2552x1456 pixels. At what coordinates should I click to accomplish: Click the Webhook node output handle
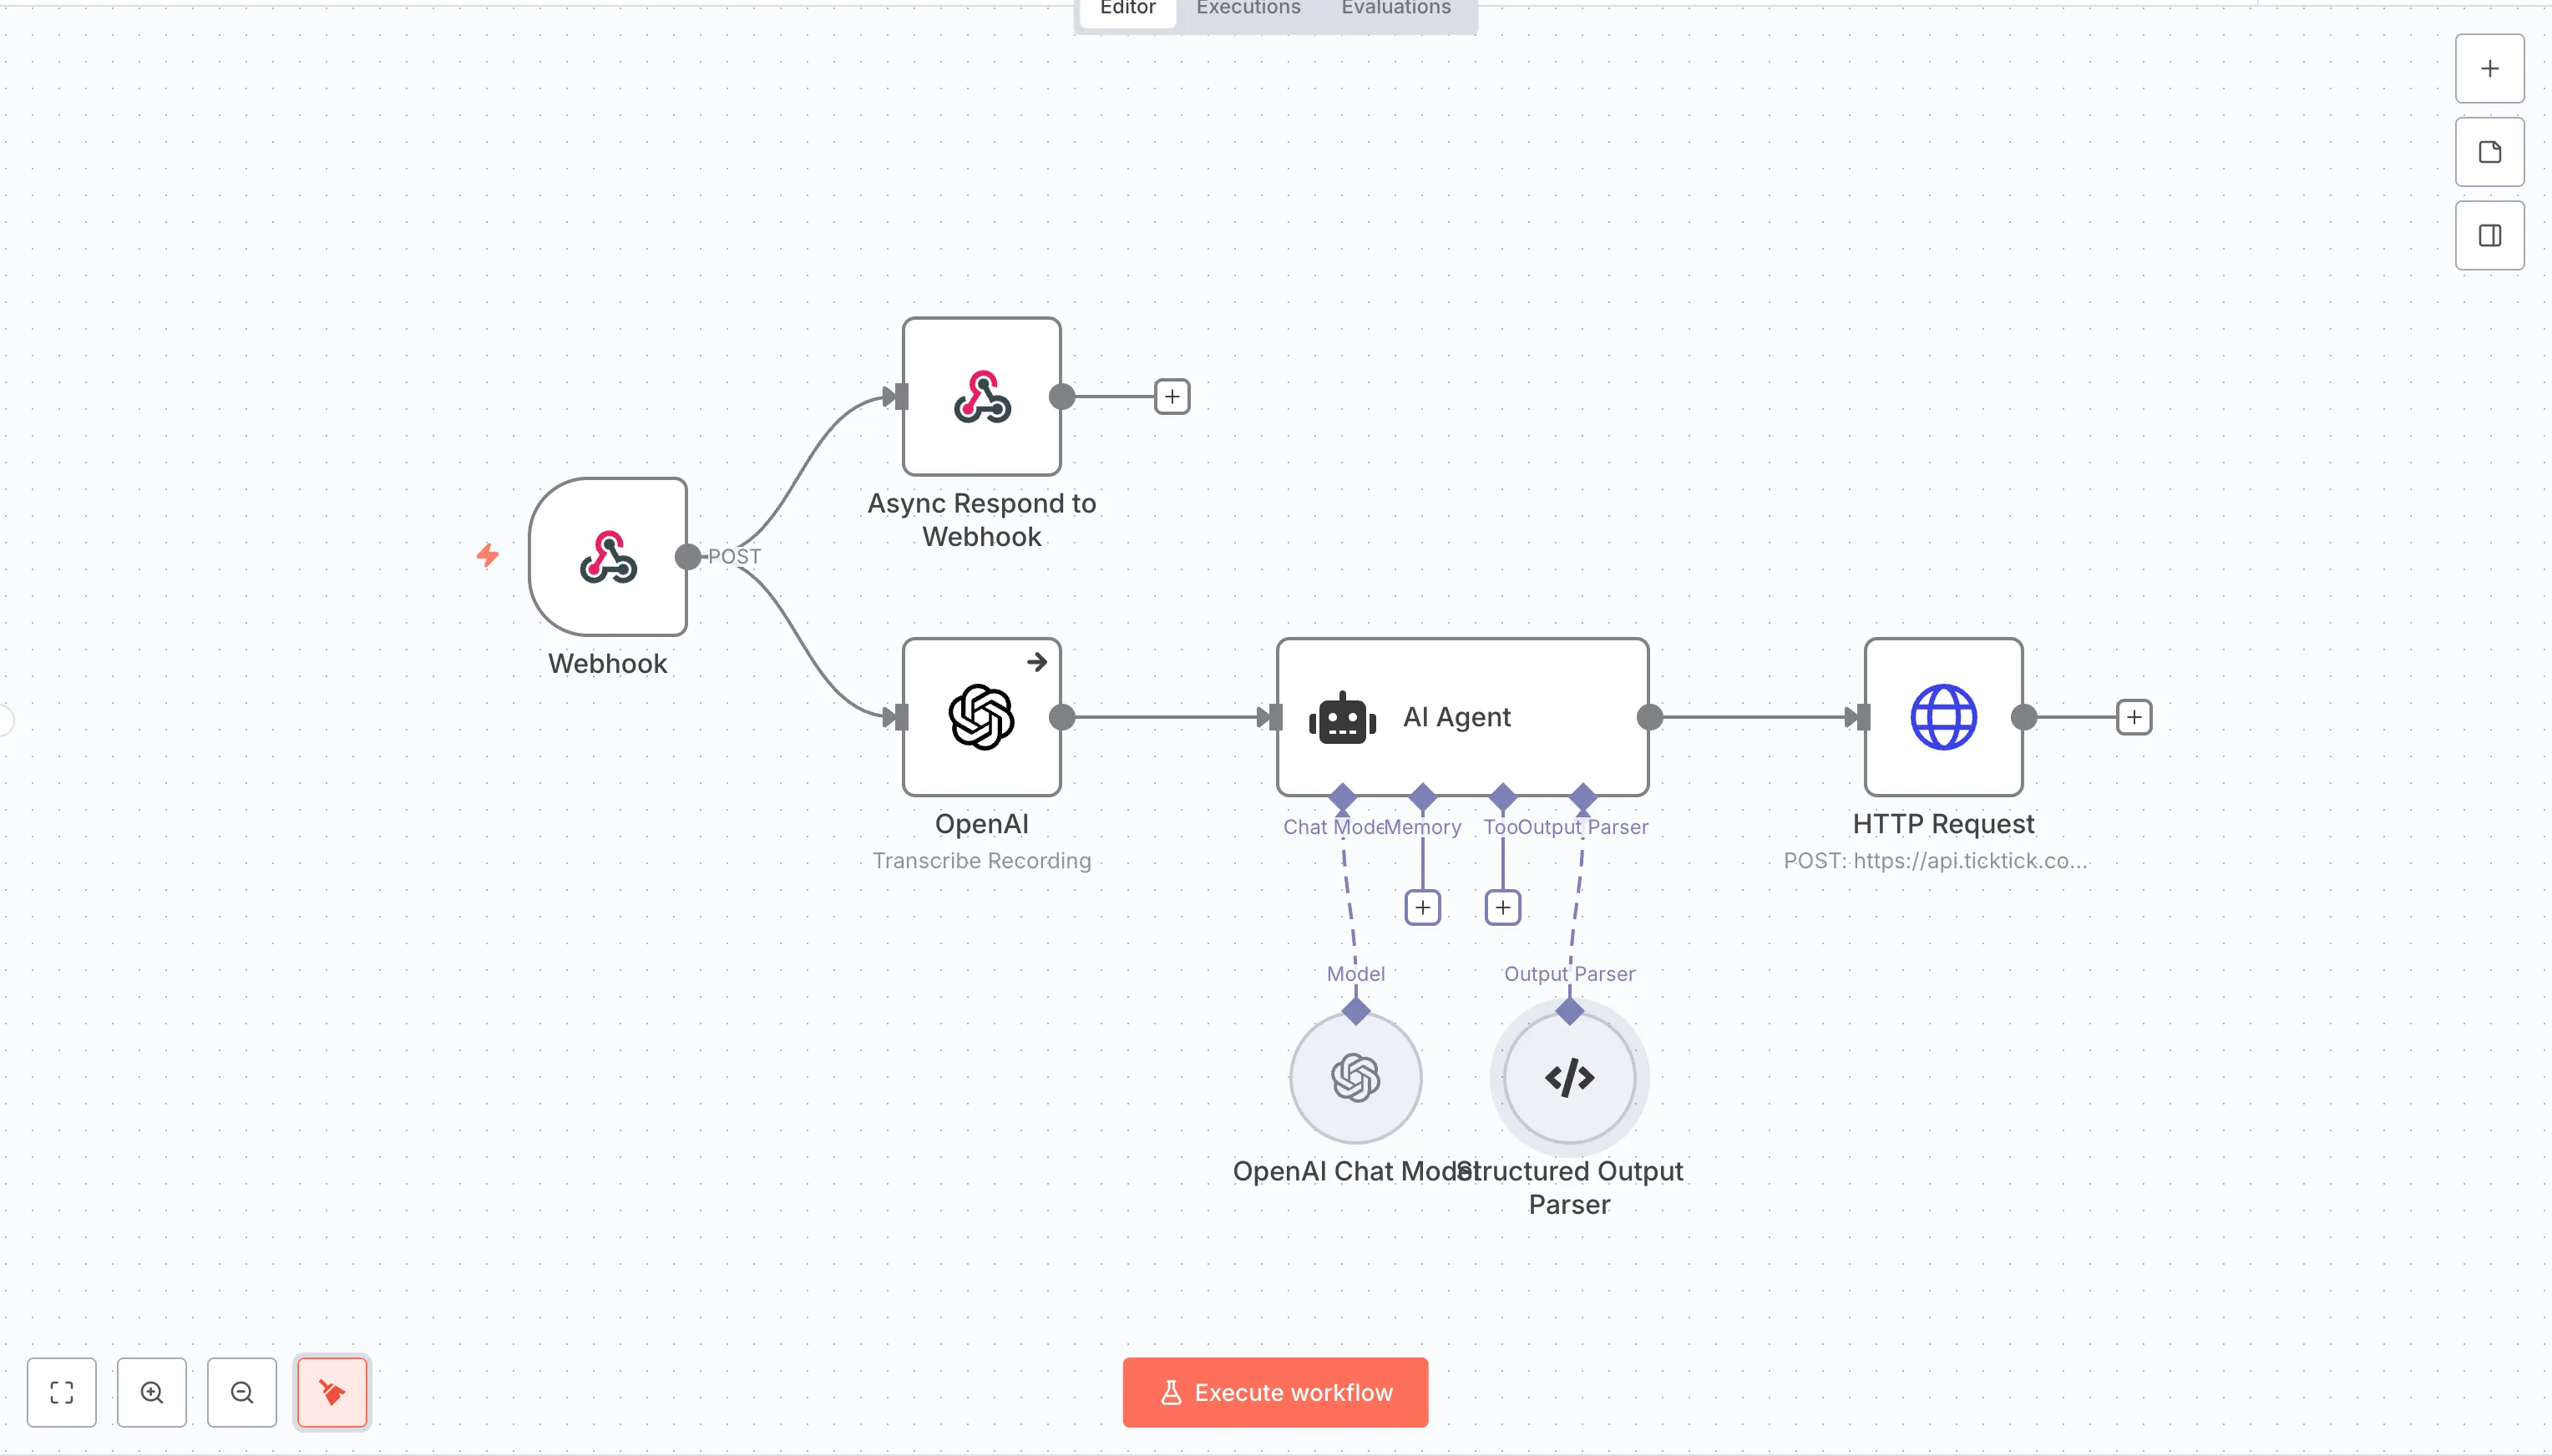click(x=687, y=557)
